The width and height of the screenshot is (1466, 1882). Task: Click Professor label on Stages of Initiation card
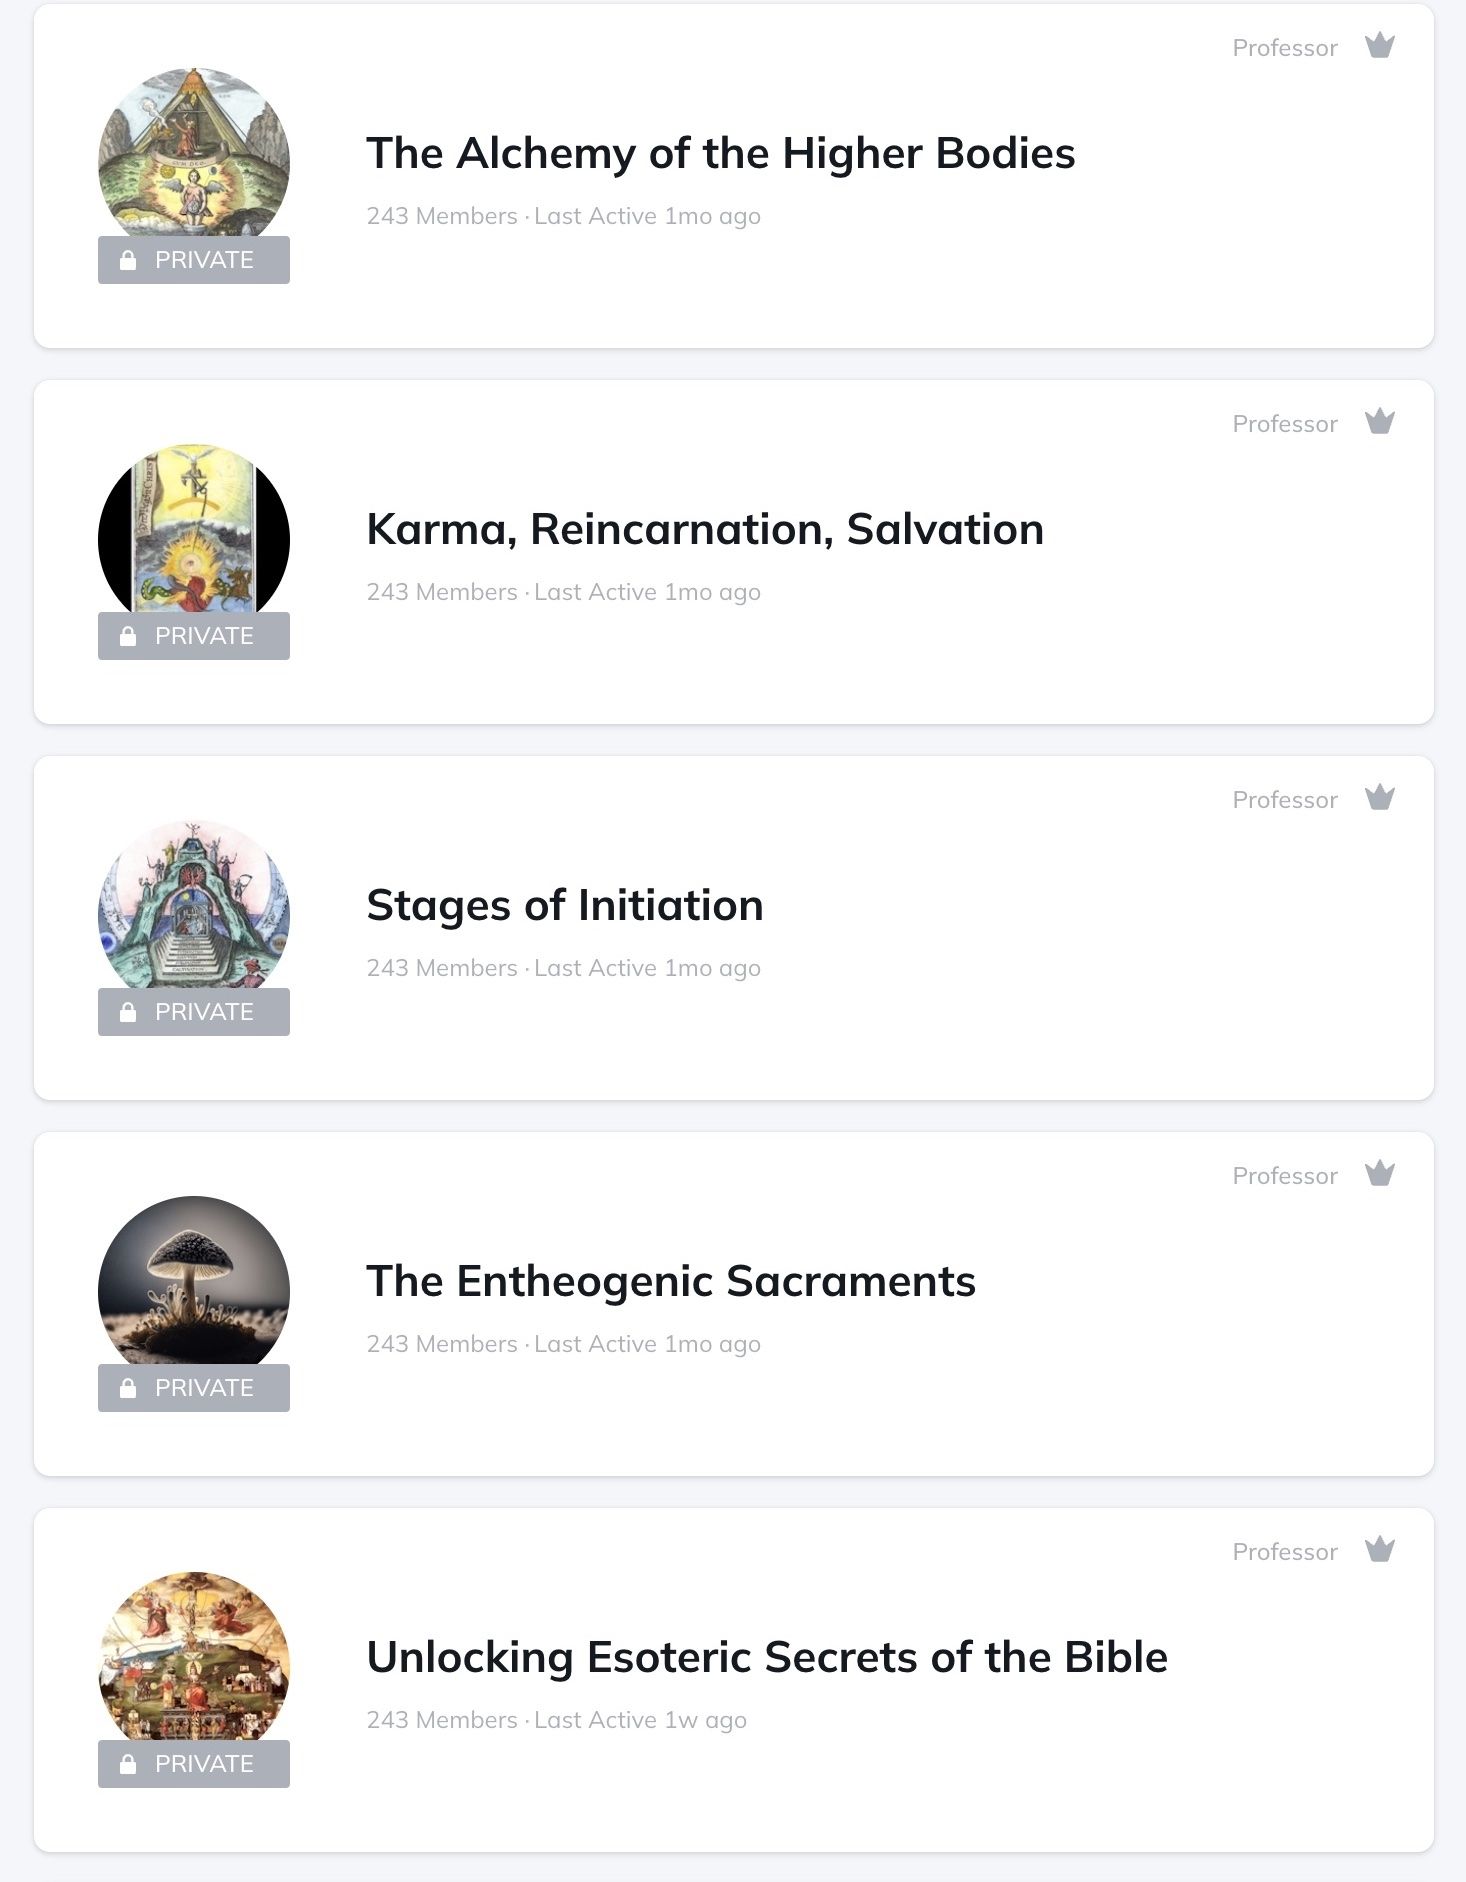1284,800
